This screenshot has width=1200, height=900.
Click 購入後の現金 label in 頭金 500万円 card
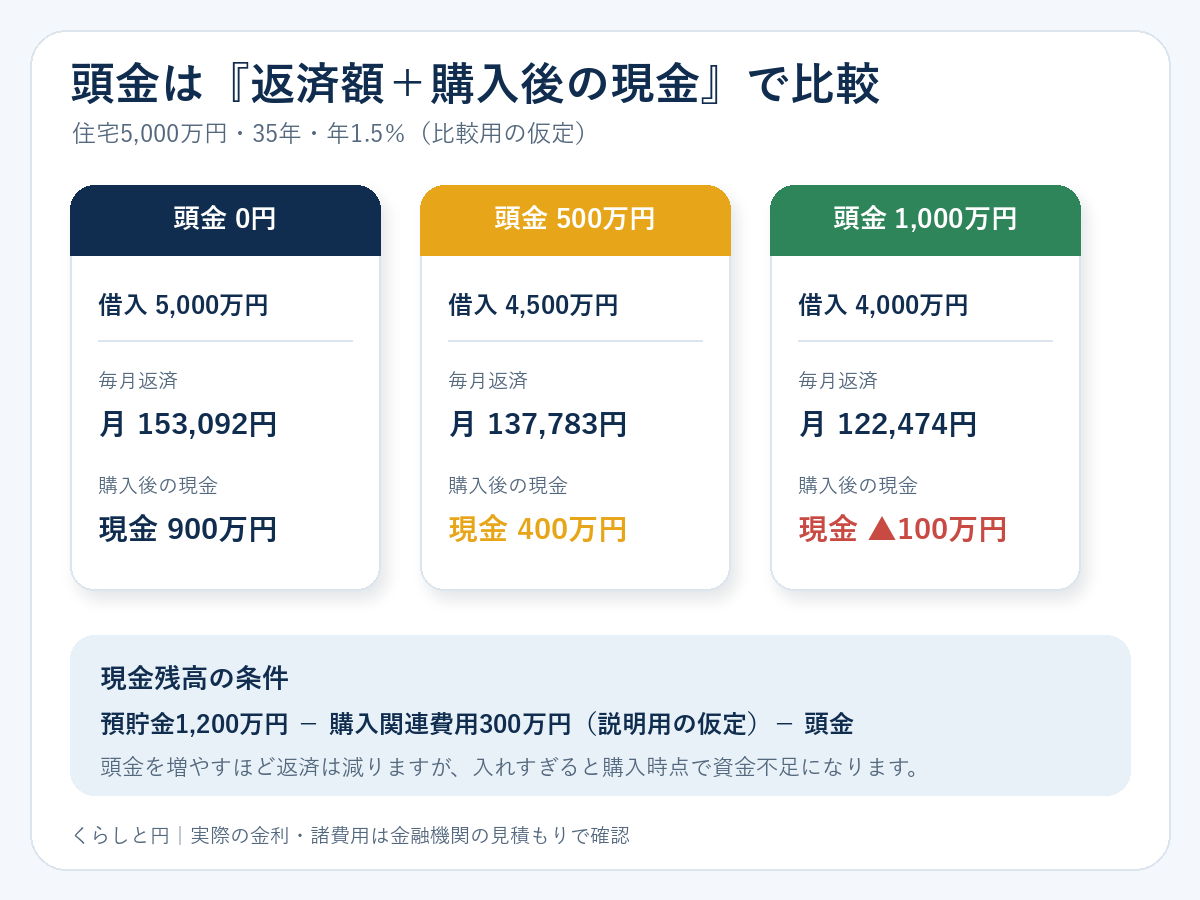(x=508, y=486)
